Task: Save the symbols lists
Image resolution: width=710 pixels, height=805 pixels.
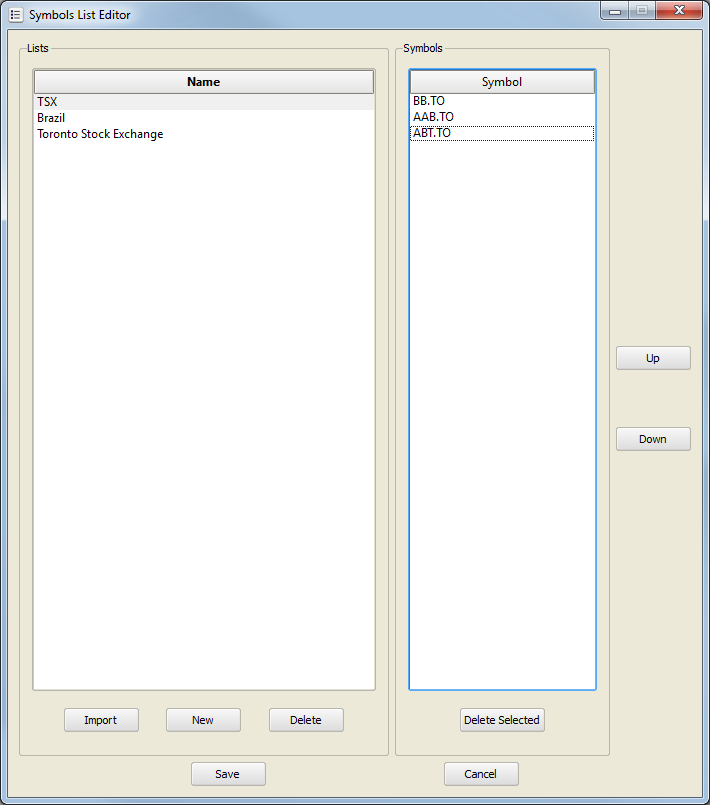Action: tap(228, 774)
